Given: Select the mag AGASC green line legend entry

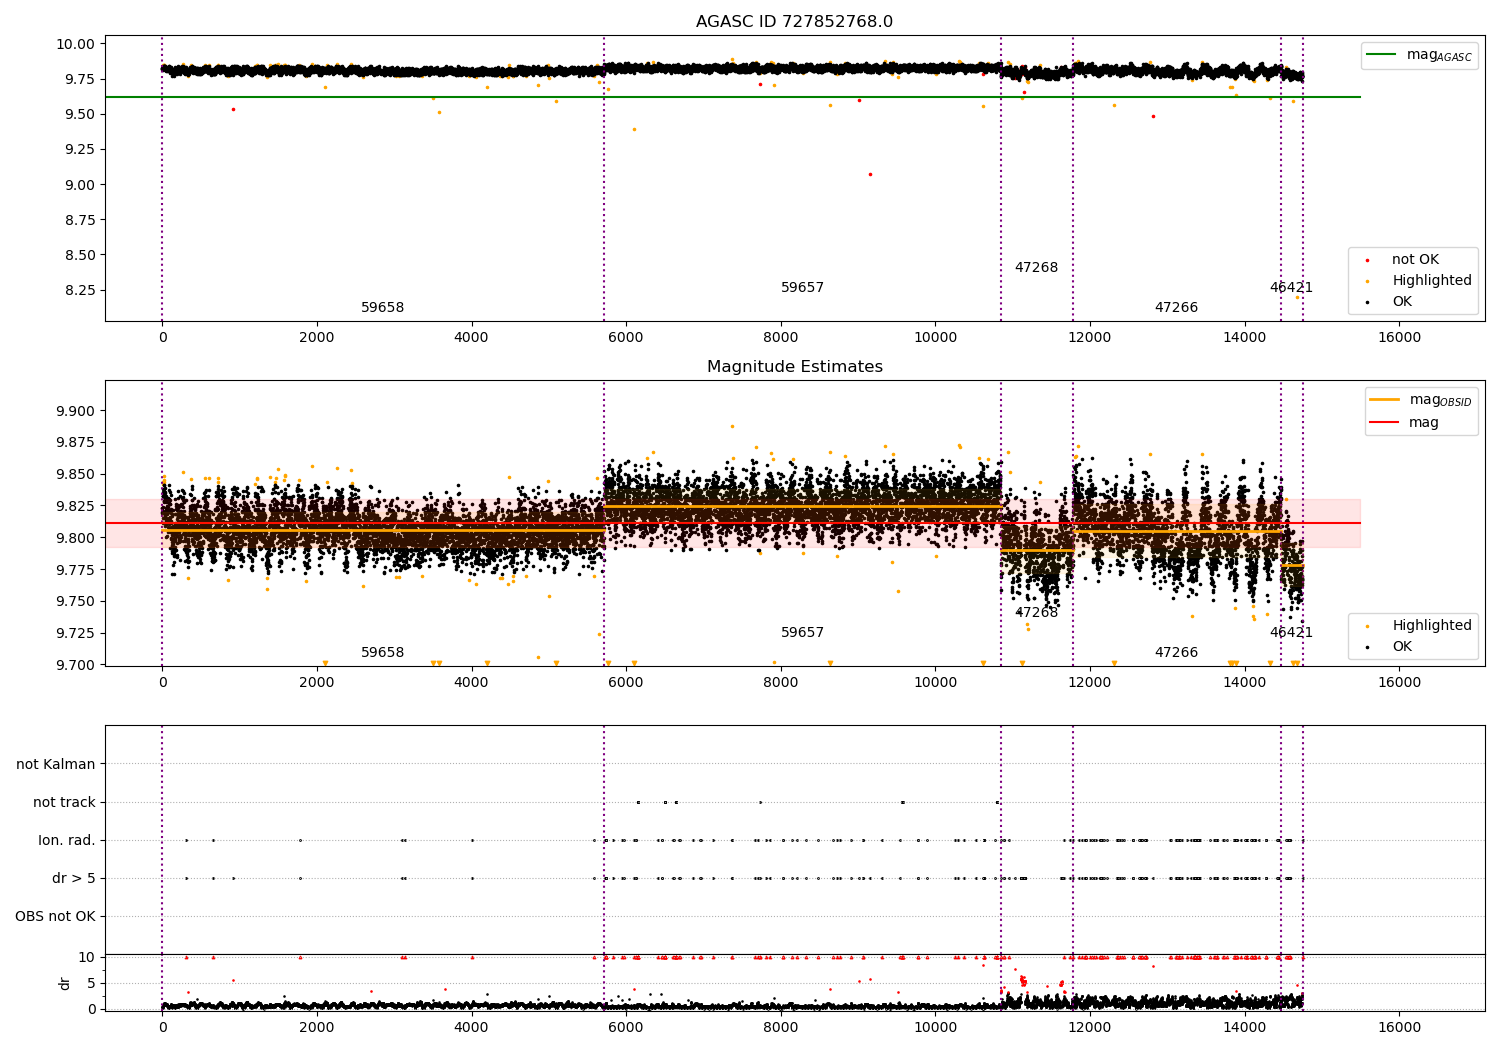Looking at the screenshot, I should coord(1419,55).
